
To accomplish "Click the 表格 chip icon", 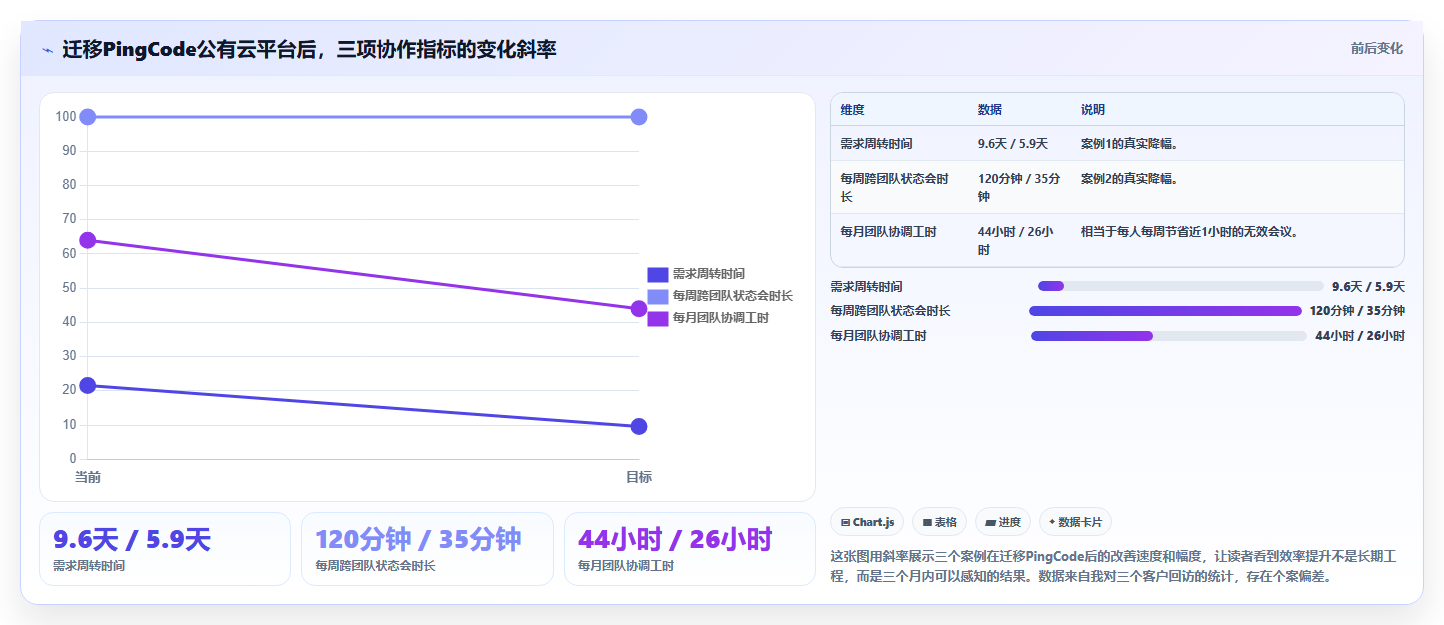I will coord(927,522).
